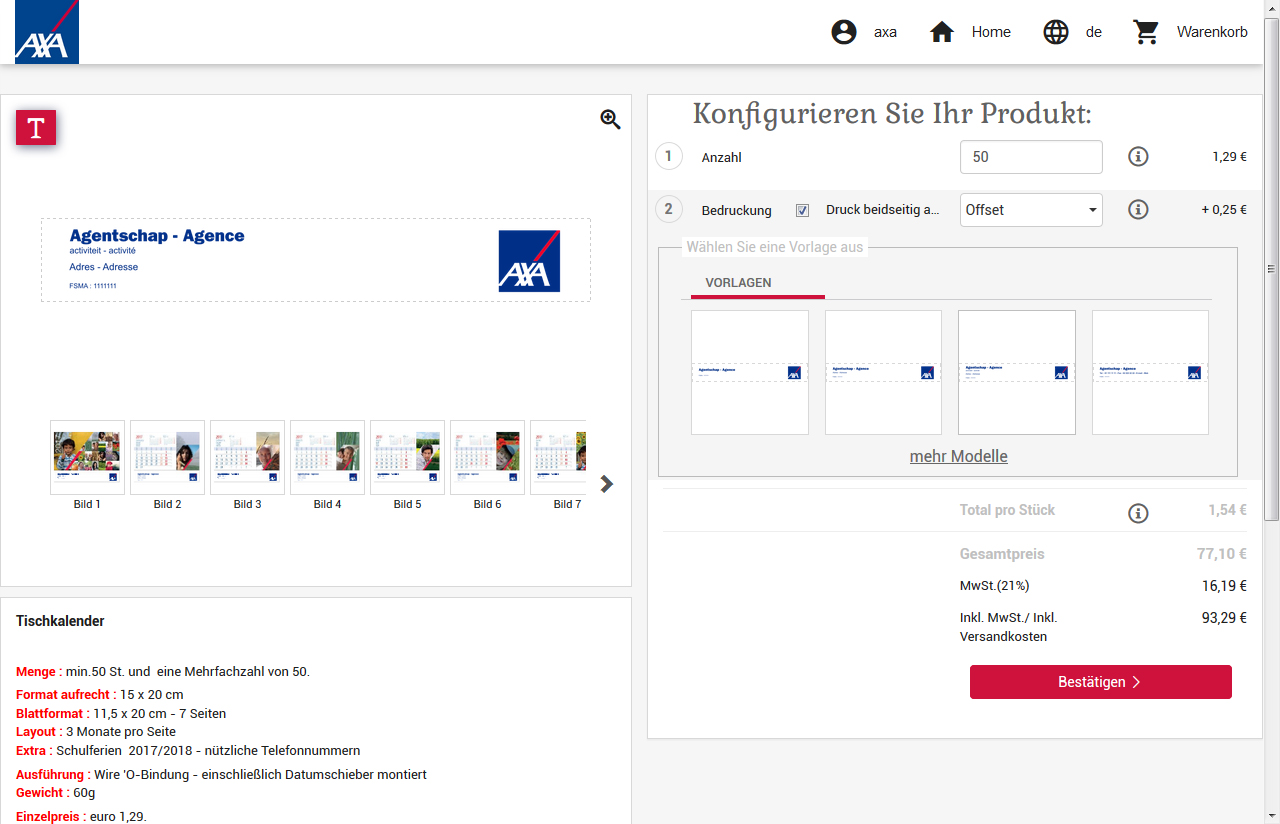Click the AXA logo in calendar preview
Viewport: 1280px width, 824px height.
529,261
